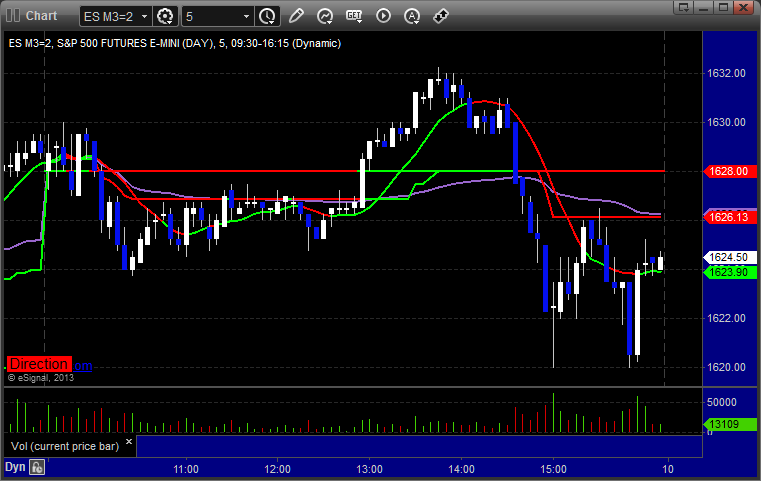Open the time template clock menu
761x481 pixels.
tap(267, 17)
